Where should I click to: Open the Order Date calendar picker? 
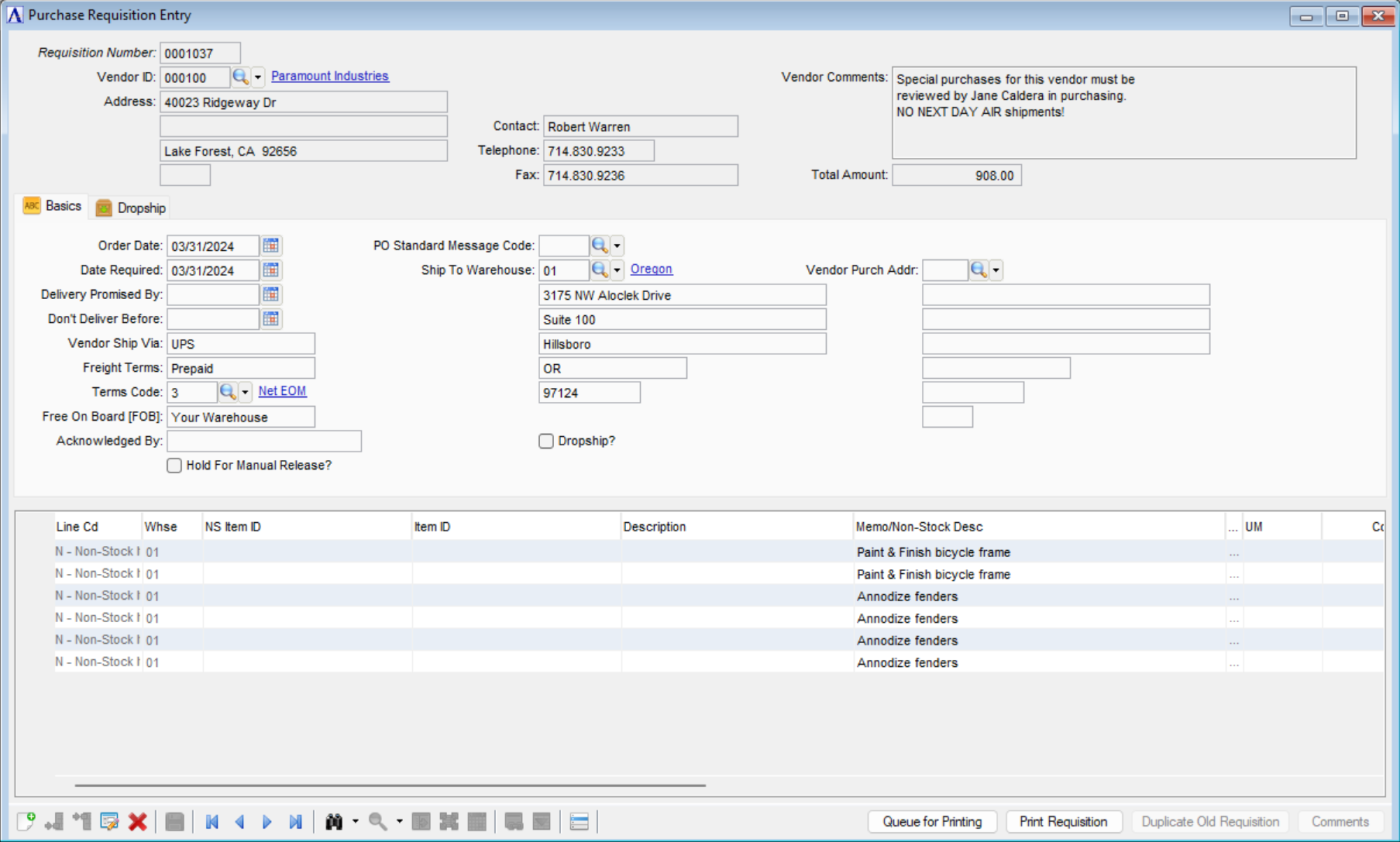272,245
